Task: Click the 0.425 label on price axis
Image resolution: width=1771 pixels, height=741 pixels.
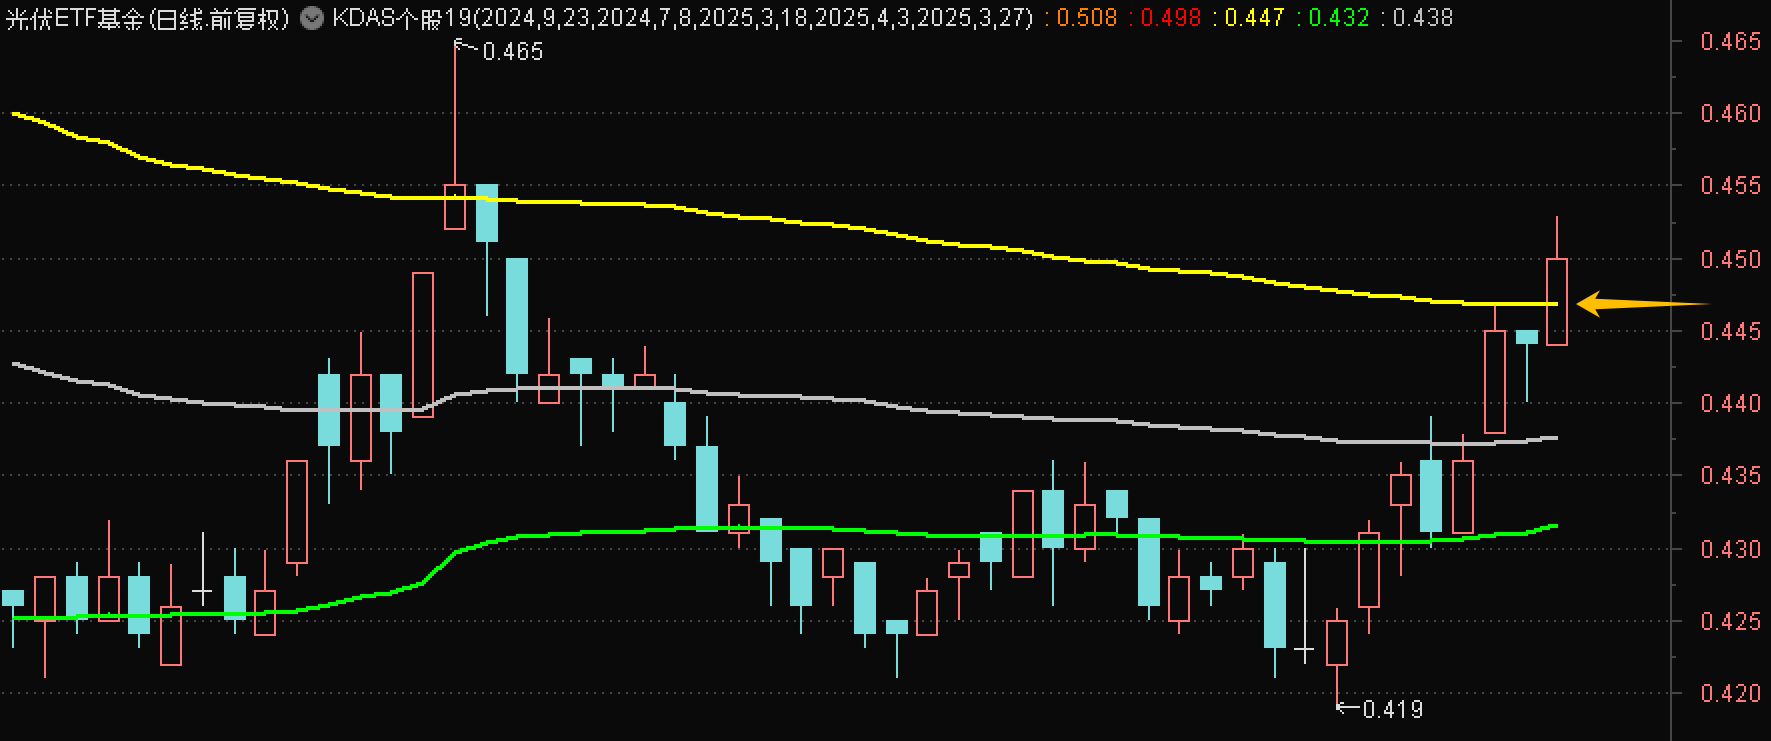Action: pyautogui.click(x=1731, y=622)
